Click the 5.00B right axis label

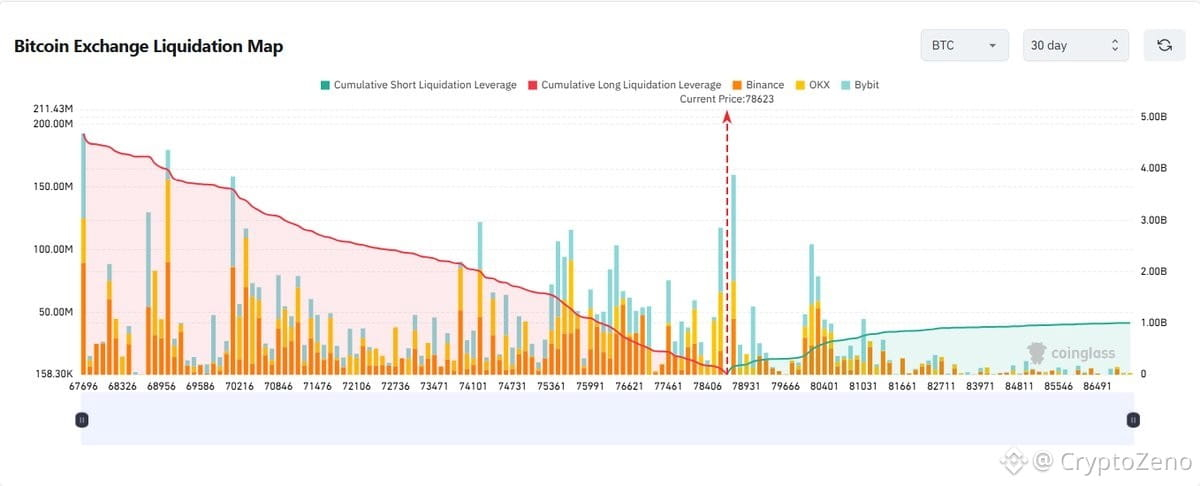(1153, 117)
